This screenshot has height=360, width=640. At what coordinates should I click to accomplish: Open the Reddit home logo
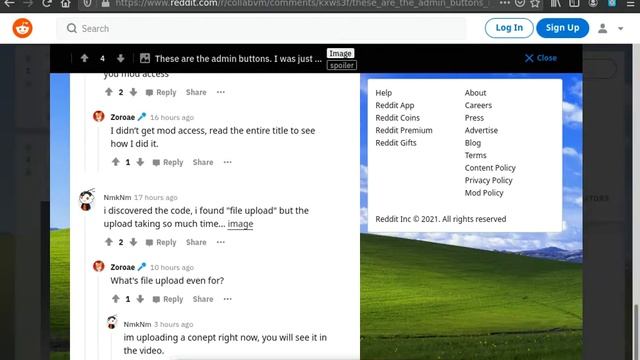pos(22,28)
